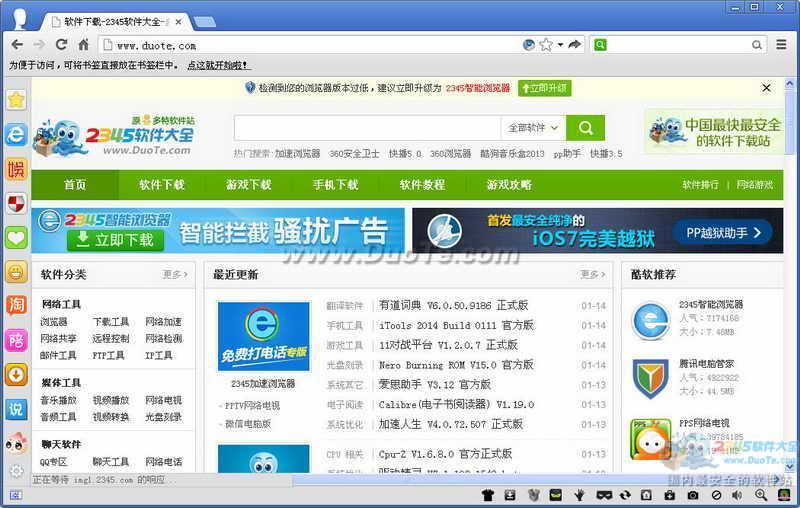Click inside the site search input field
The image size is (800, 508).
point(367,128)
